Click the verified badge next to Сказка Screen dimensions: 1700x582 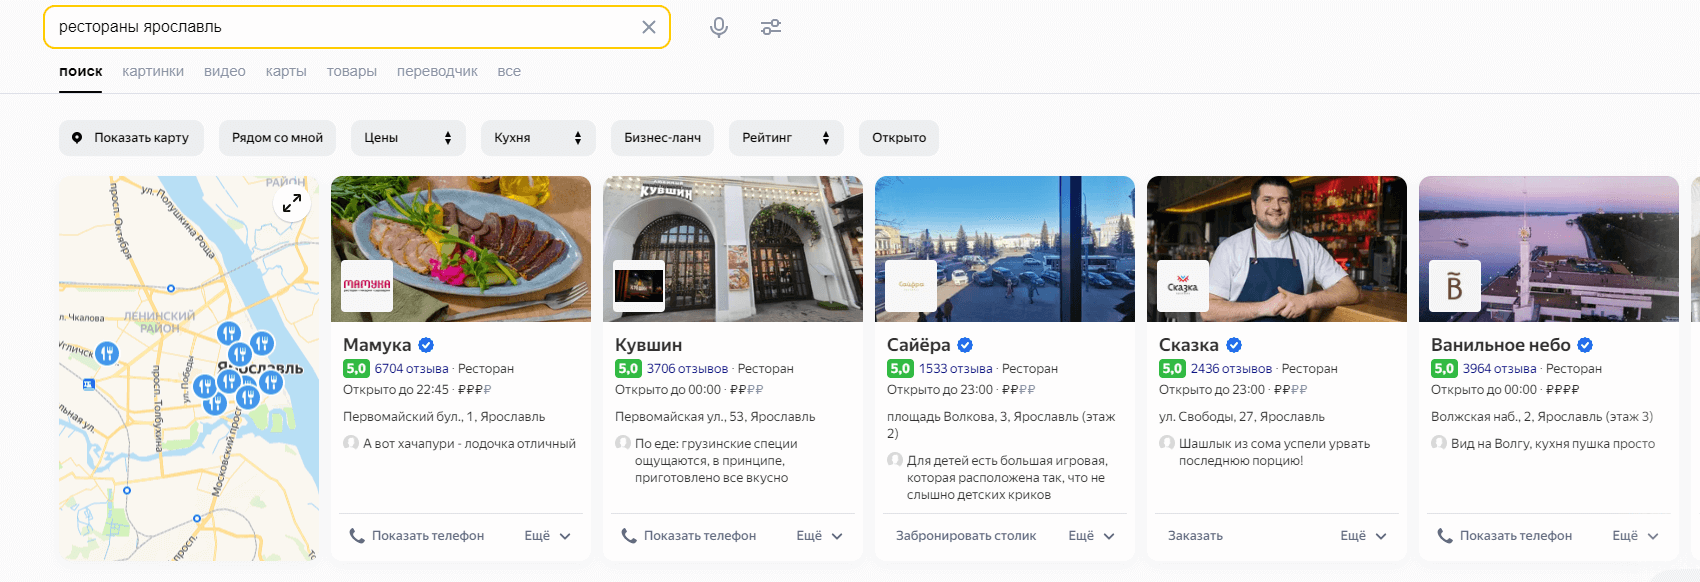(1234, 345)
